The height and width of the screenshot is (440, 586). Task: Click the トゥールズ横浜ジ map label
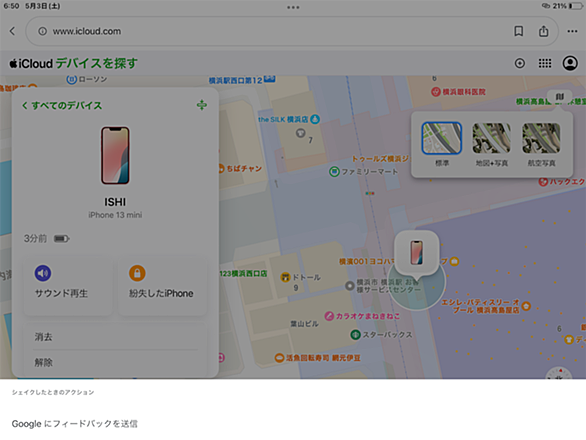[380, 159]
